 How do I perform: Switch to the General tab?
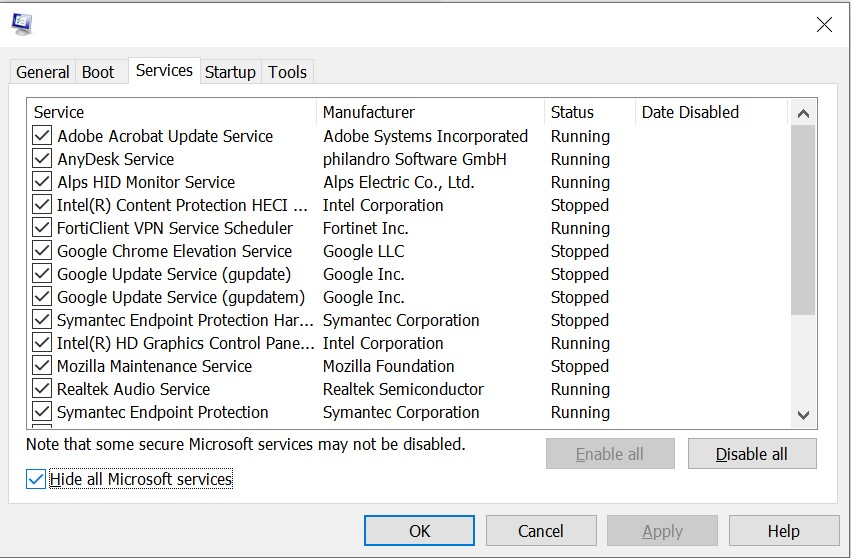[x=43, y=72]
